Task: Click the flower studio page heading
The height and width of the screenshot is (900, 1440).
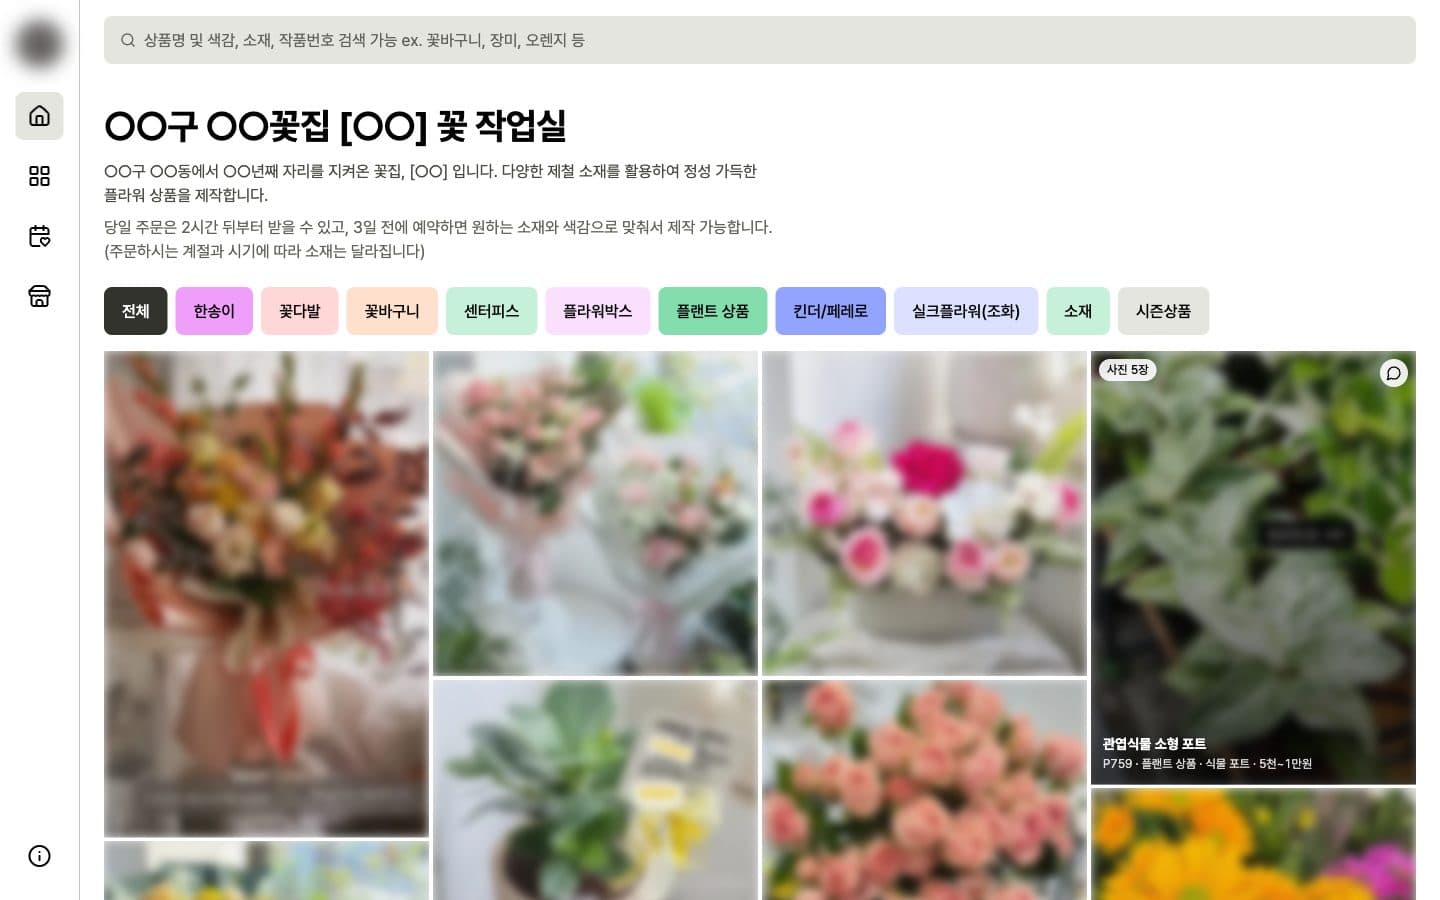Action: pos(335,126)
